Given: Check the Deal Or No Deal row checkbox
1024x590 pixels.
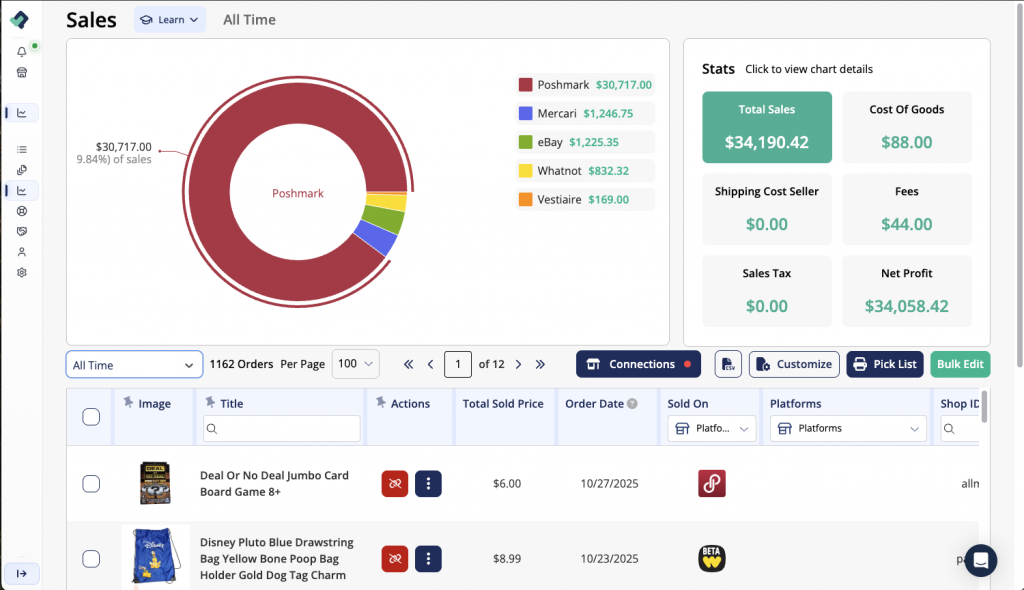Looking at the screenshot, I should coord(91,484).
